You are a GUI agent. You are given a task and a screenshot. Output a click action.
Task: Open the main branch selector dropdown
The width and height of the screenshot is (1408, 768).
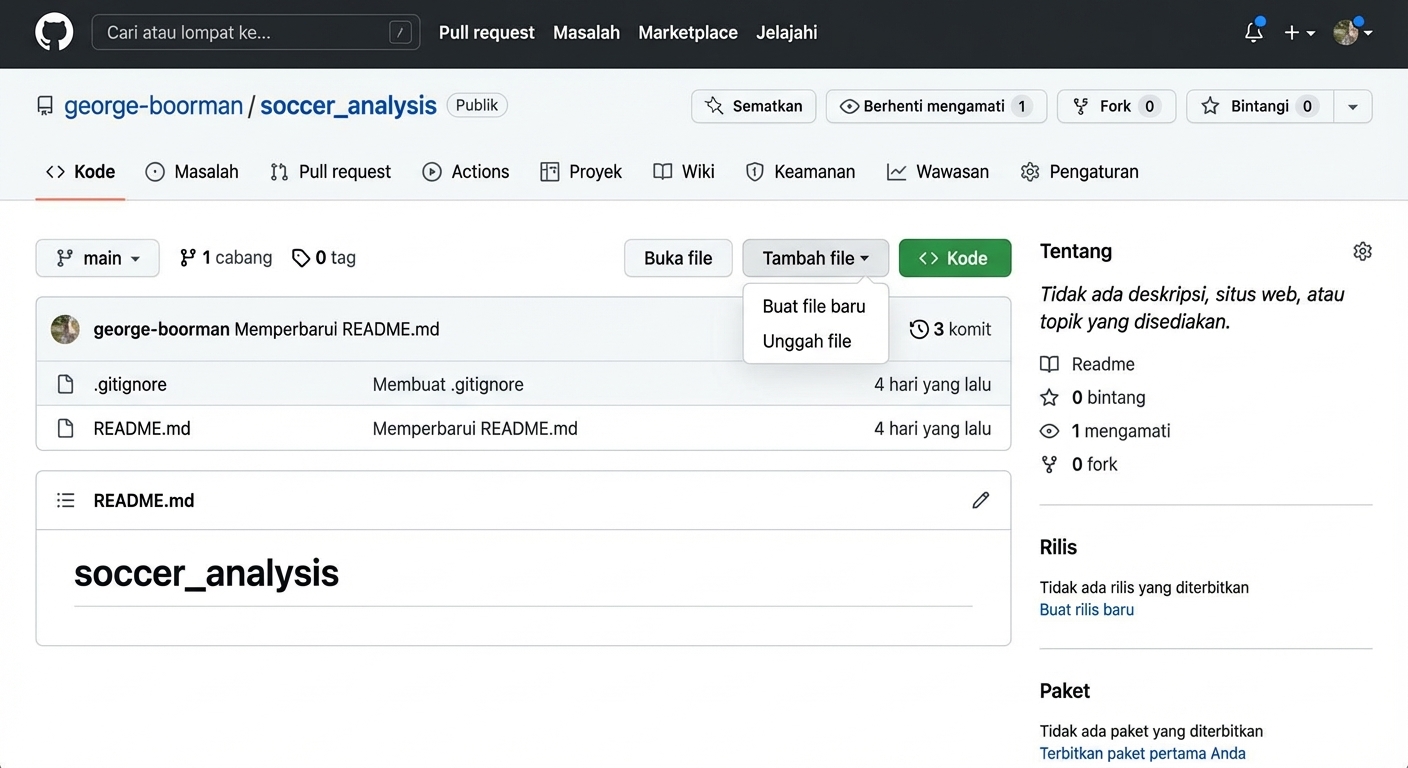[97, 258]
